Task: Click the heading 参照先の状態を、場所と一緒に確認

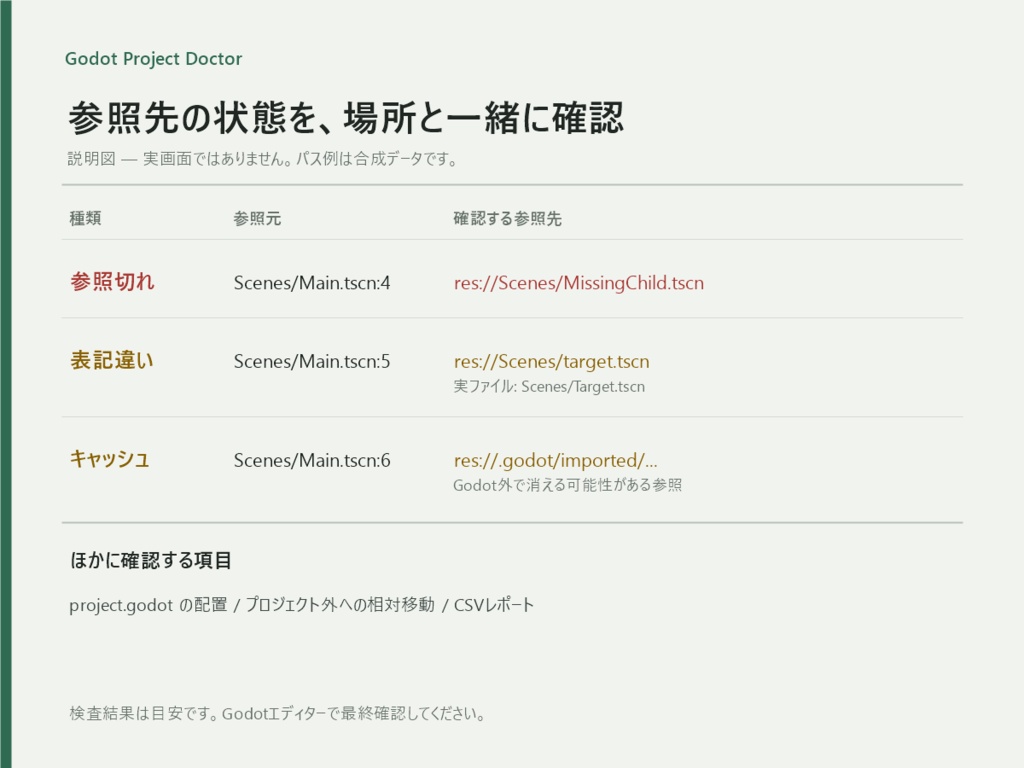Action: (x=346, y=118)
